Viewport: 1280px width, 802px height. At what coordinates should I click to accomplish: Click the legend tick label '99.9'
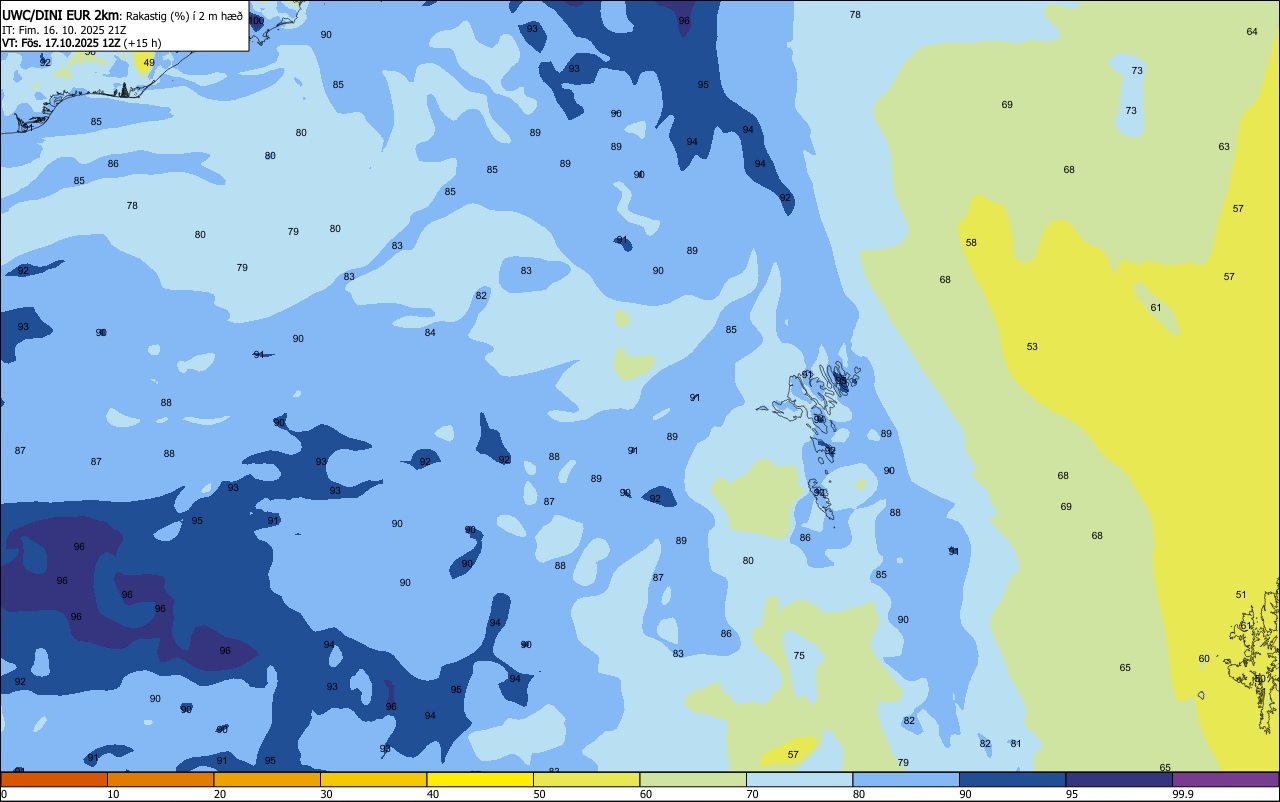click(1183, 794)
